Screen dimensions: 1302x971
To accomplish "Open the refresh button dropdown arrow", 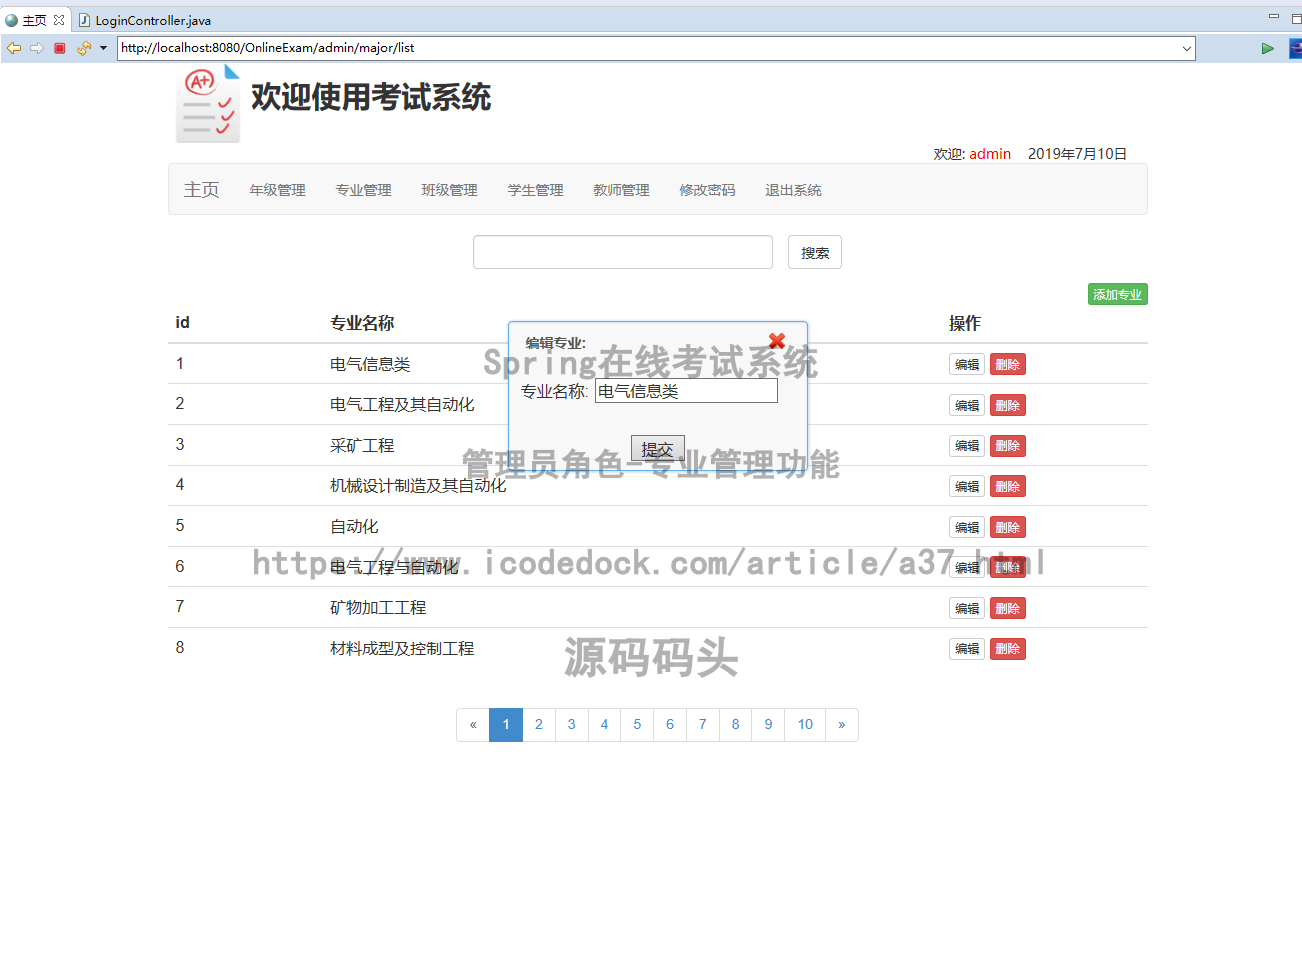I will click(x=103, y=48).
